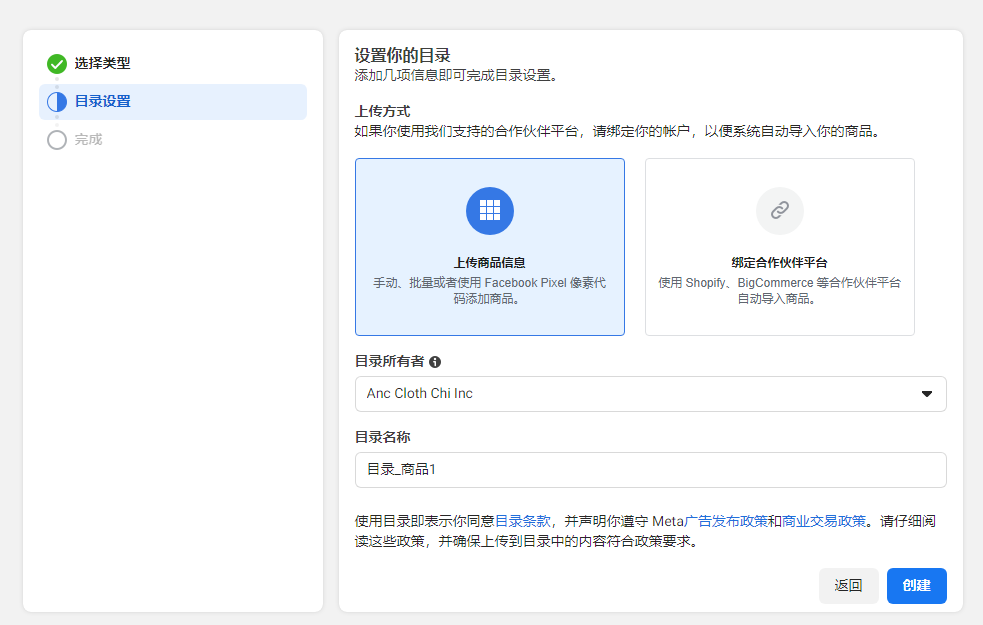Click the Facebook Pixel description text
This screenshot has height=625, width=983.
(x=490, y=291)
